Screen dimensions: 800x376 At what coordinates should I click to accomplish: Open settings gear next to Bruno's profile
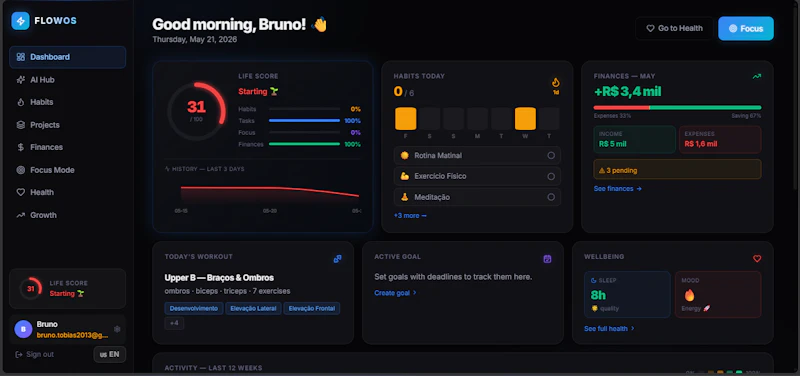(117, 330)
